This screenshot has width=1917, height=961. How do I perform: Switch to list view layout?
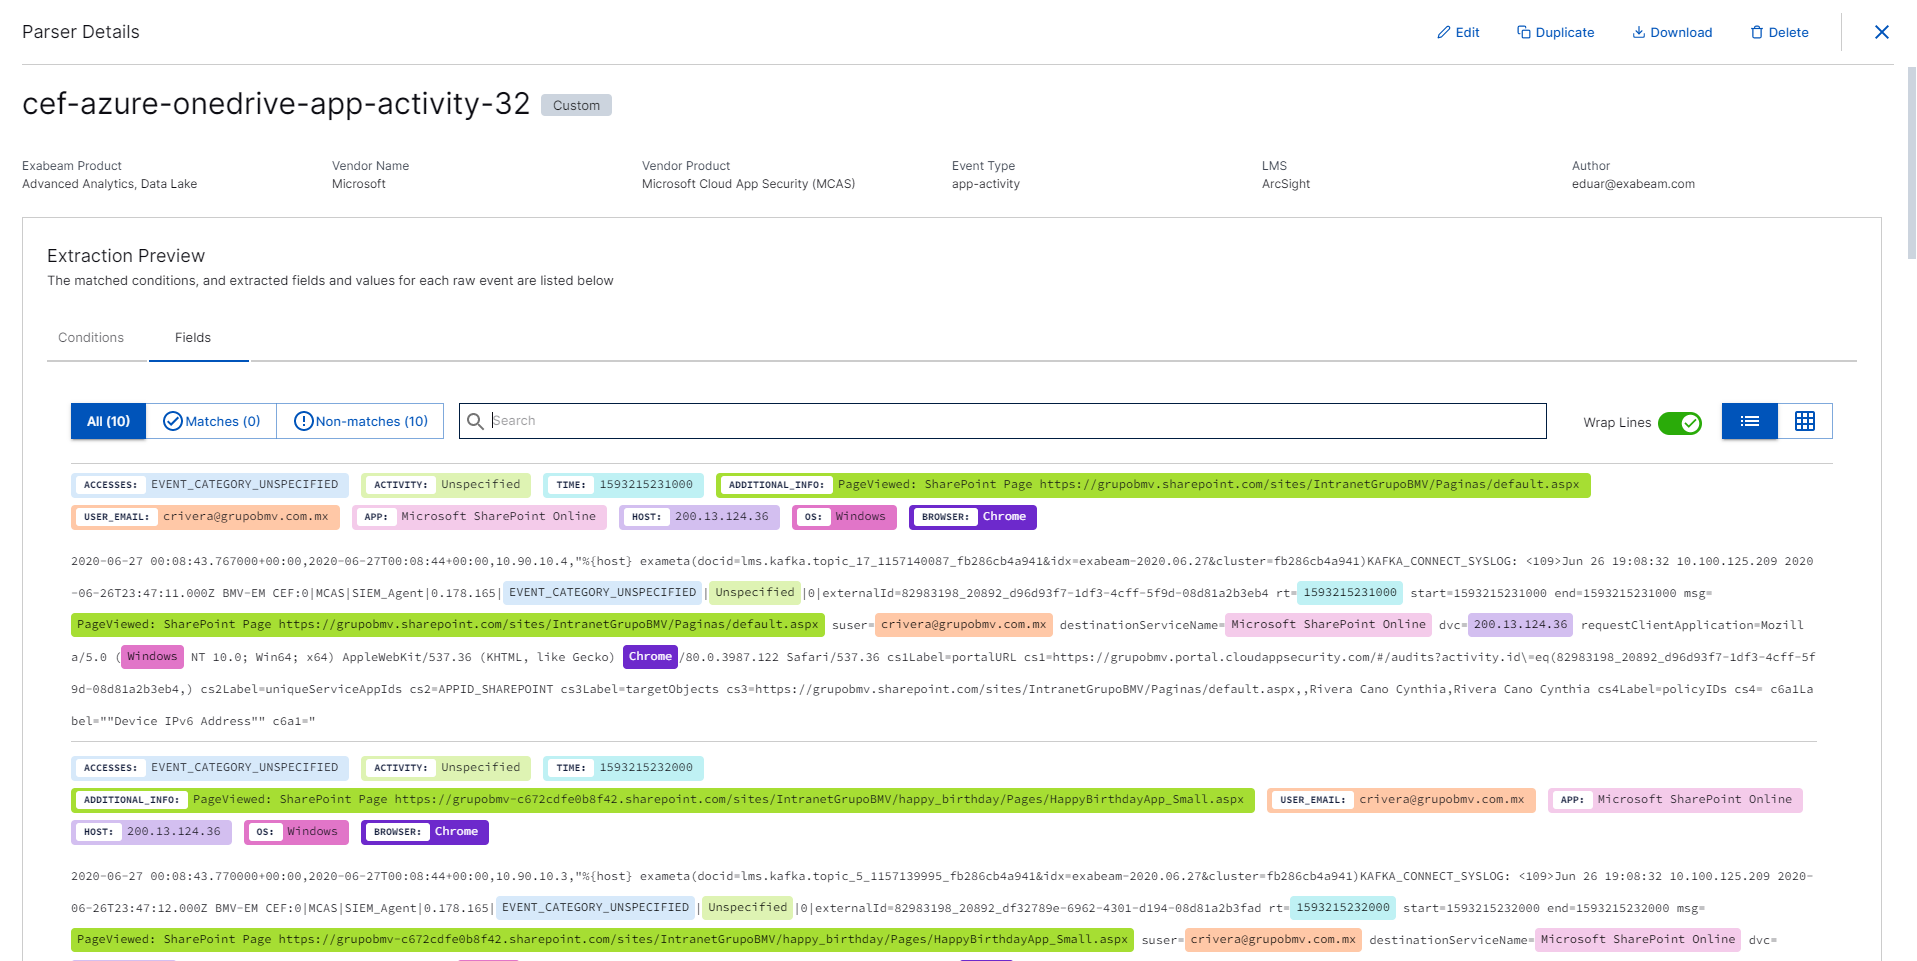point(1749,421)
